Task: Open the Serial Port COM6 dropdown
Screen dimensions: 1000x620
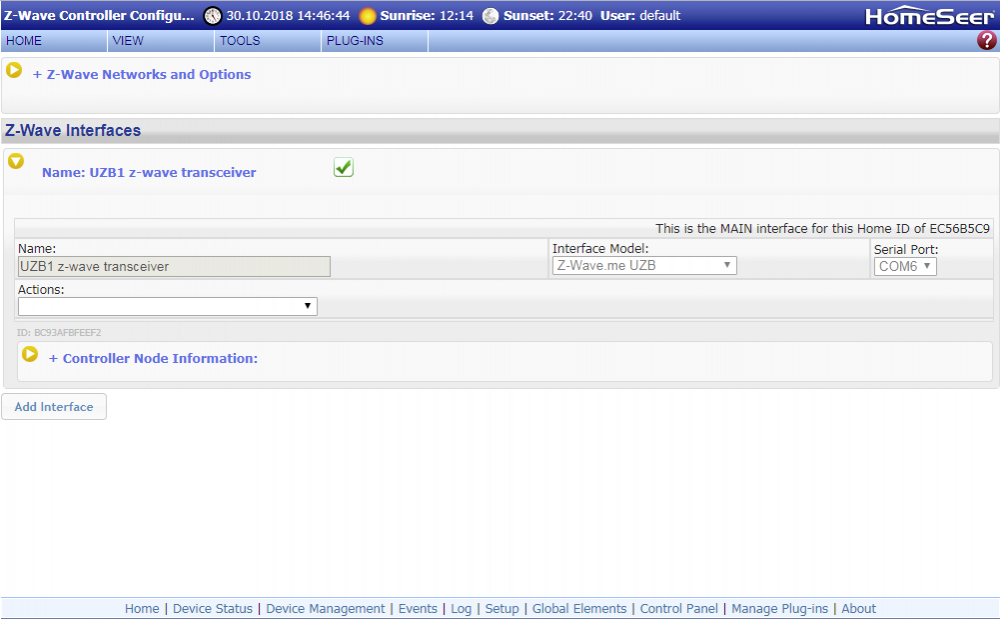Action: [x=905, y=267]
